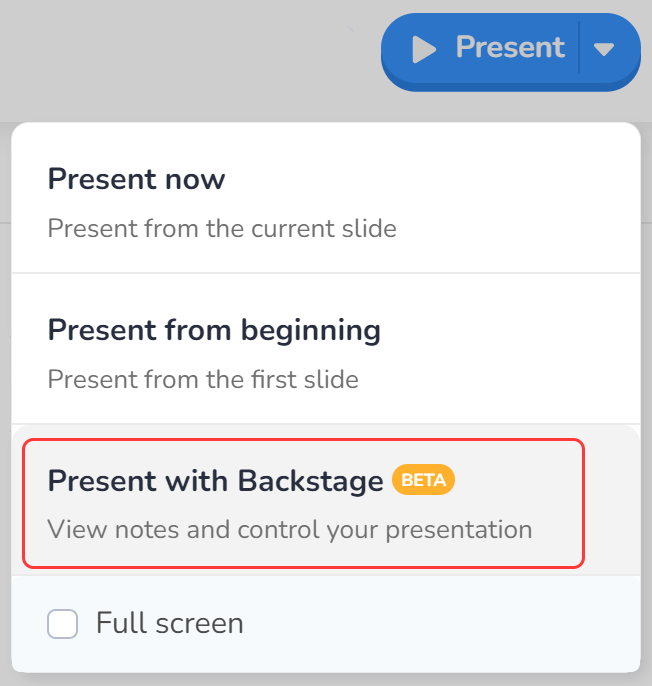Click the "Present with Backstage" heading
The image size is (652, 686).
click(215, 481)
